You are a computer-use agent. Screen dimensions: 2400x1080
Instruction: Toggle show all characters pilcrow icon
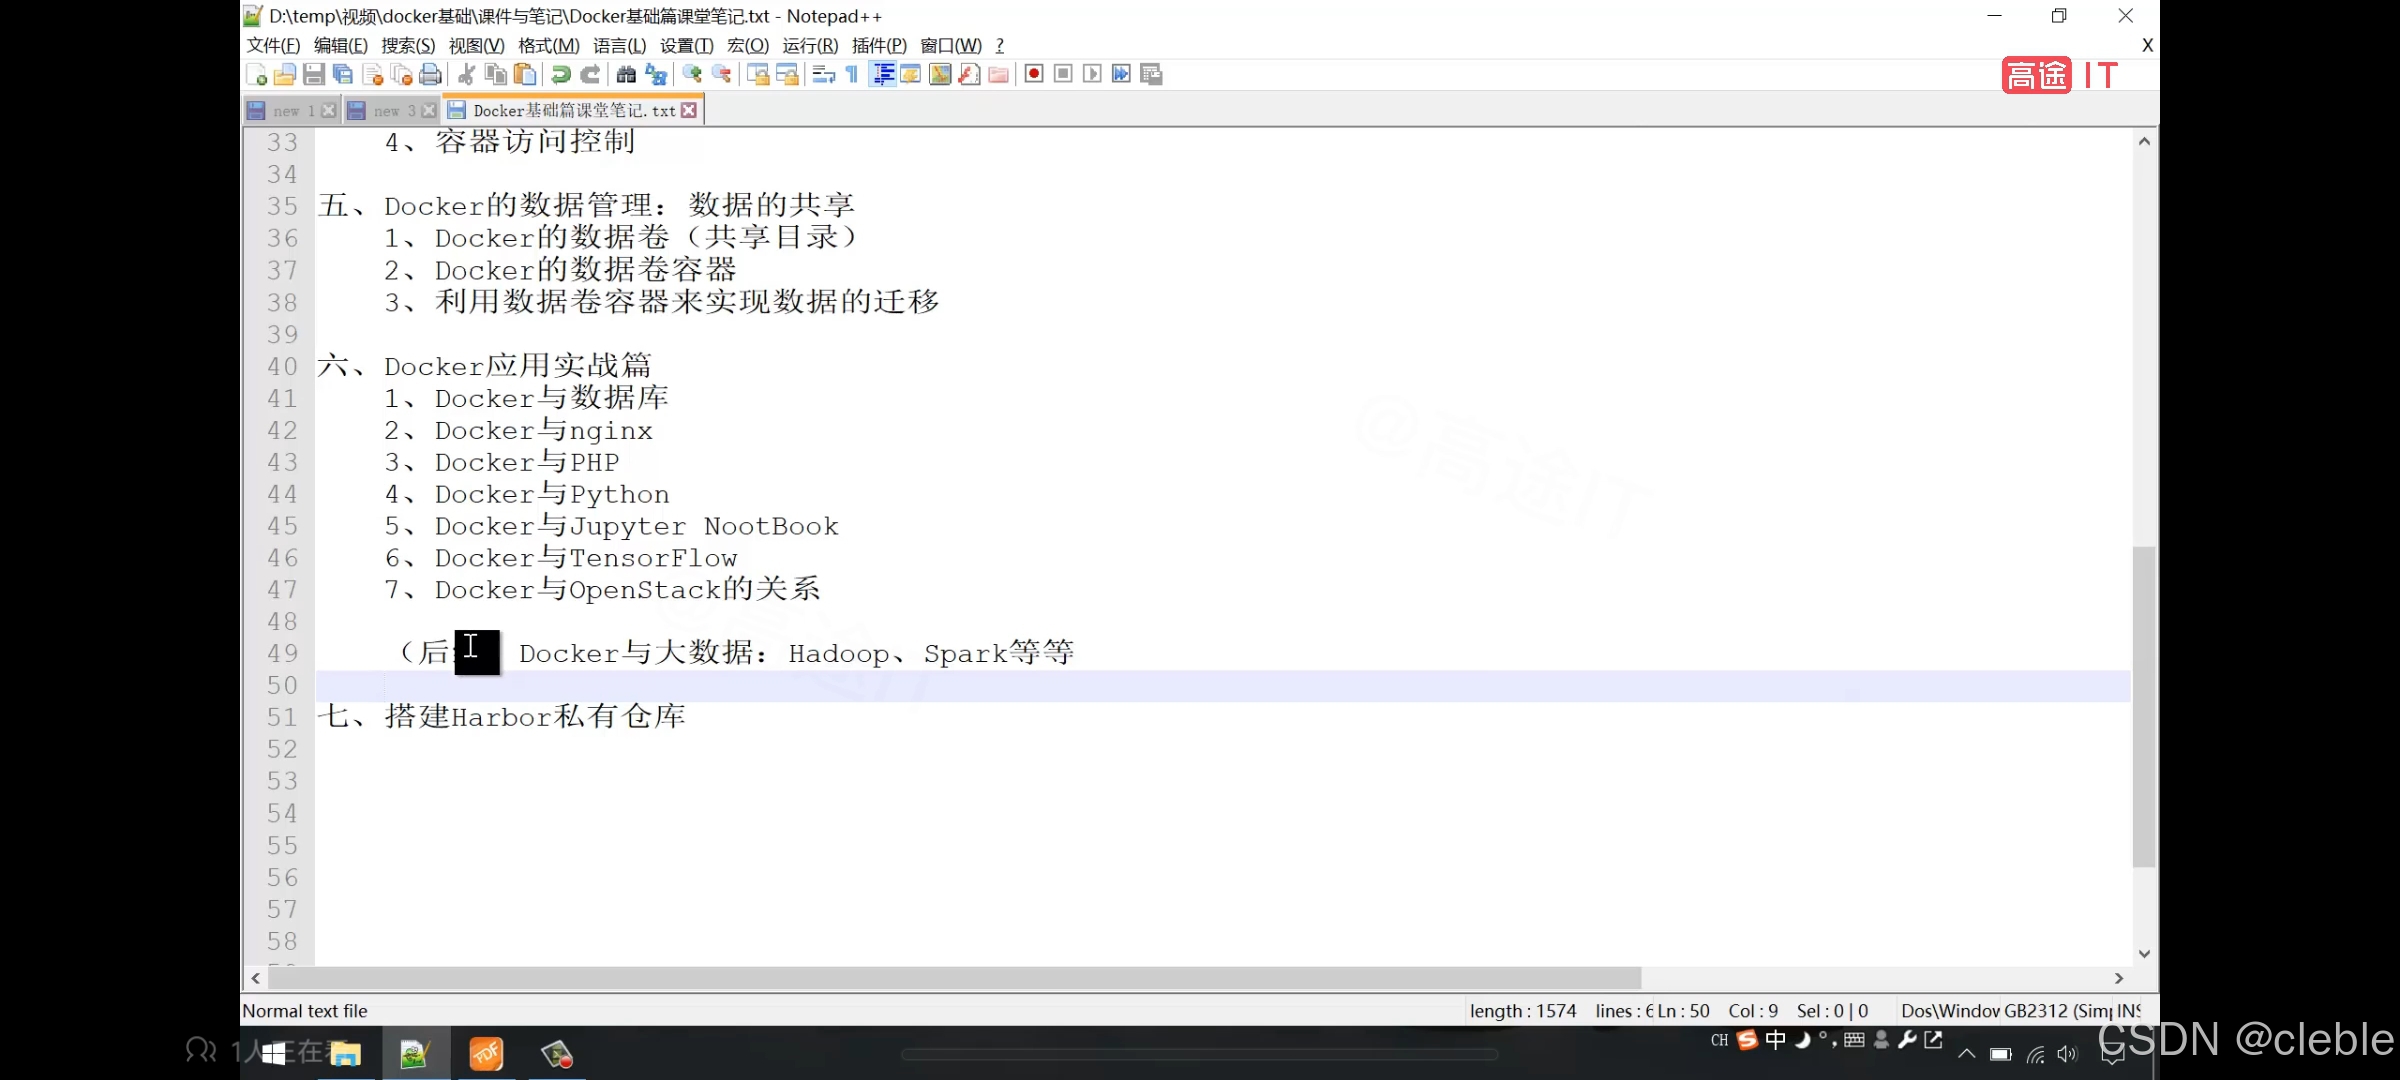(852, 75)
